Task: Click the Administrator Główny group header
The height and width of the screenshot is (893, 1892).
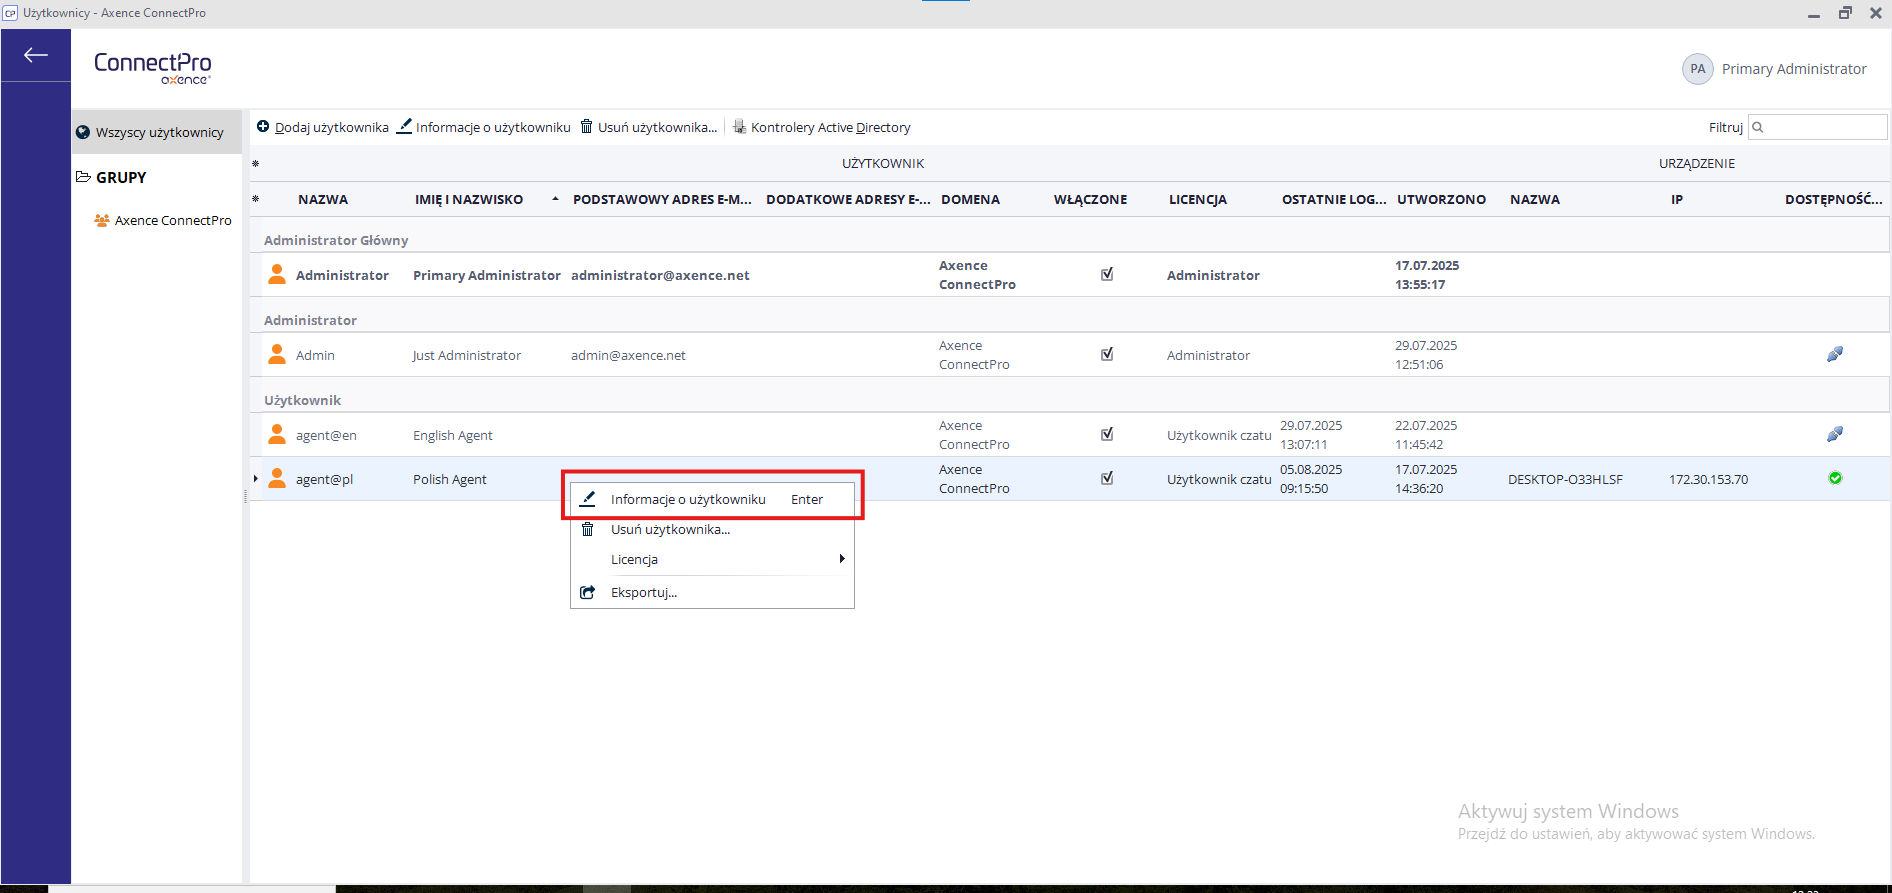Action: pyautogui.click(x=336, y=240)
